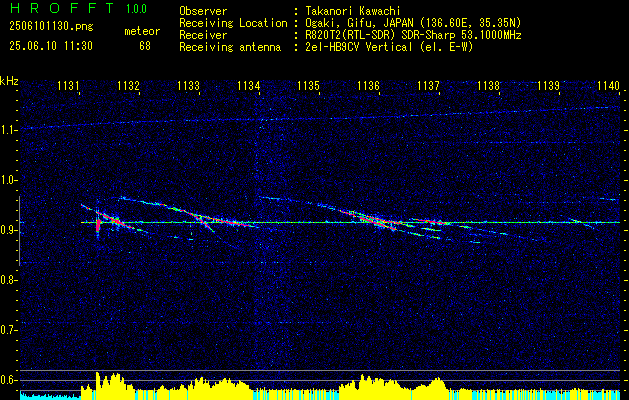Click time marker 1136

(368, 86)
